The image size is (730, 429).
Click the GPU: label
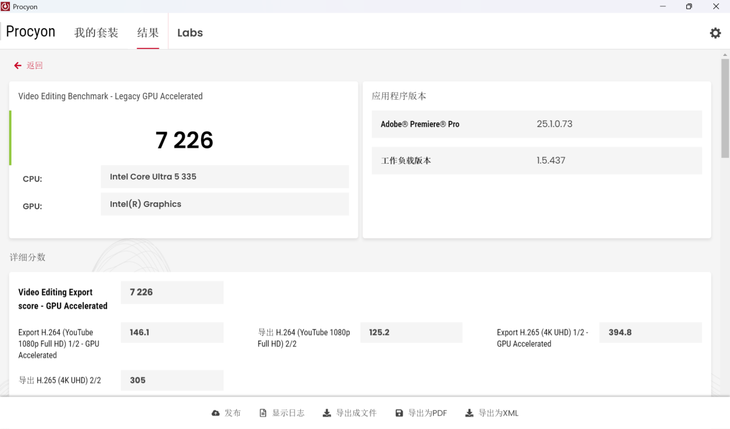[32, 206]
